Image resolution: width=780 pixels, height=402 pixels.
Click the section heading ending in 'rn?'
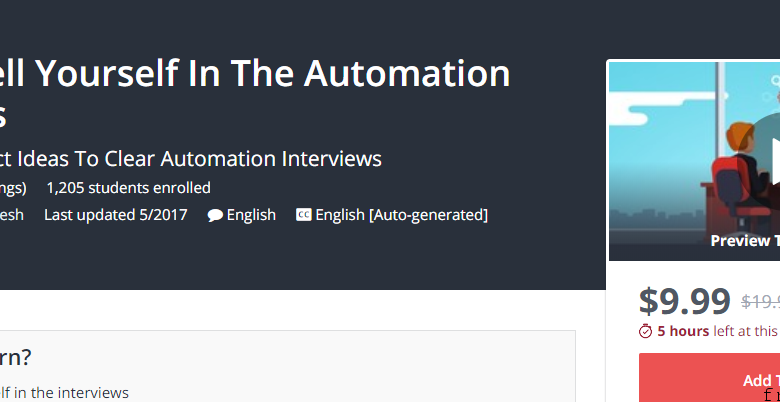[x=15, y=357]
